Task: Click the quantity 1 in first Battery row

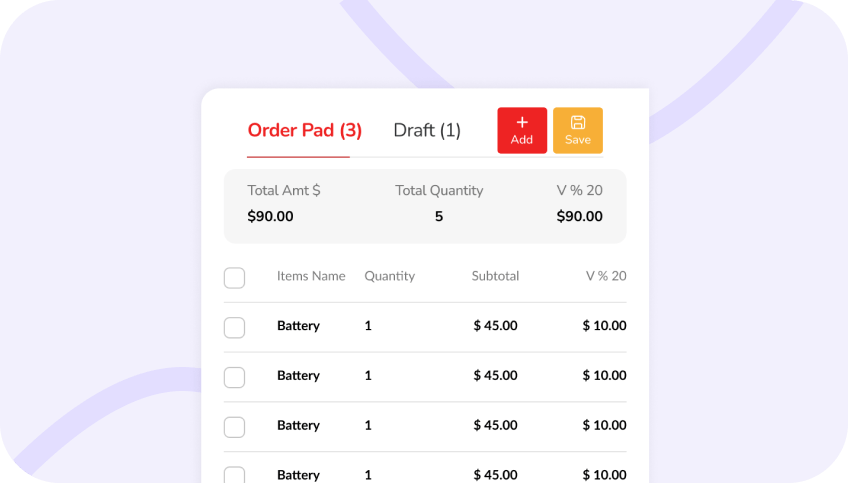Action: click(368, 326)
